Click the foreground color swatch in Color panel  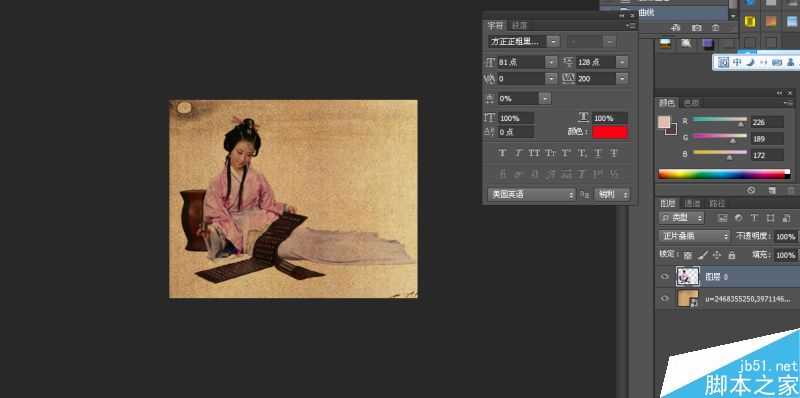pyautogui.click(x=664, y=122)
